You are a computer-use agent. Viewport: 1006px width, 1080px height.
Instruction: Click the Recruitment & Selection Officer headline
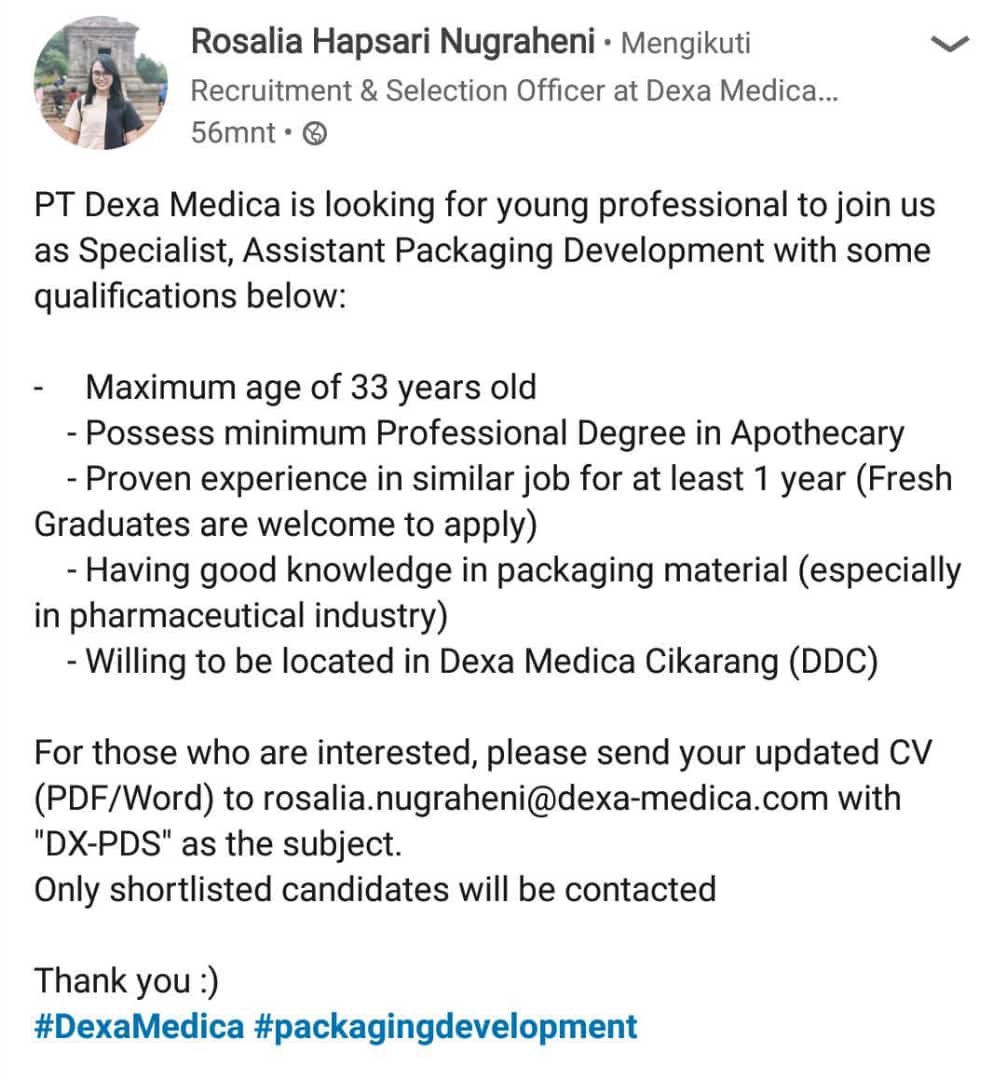(x=513, y=91)
